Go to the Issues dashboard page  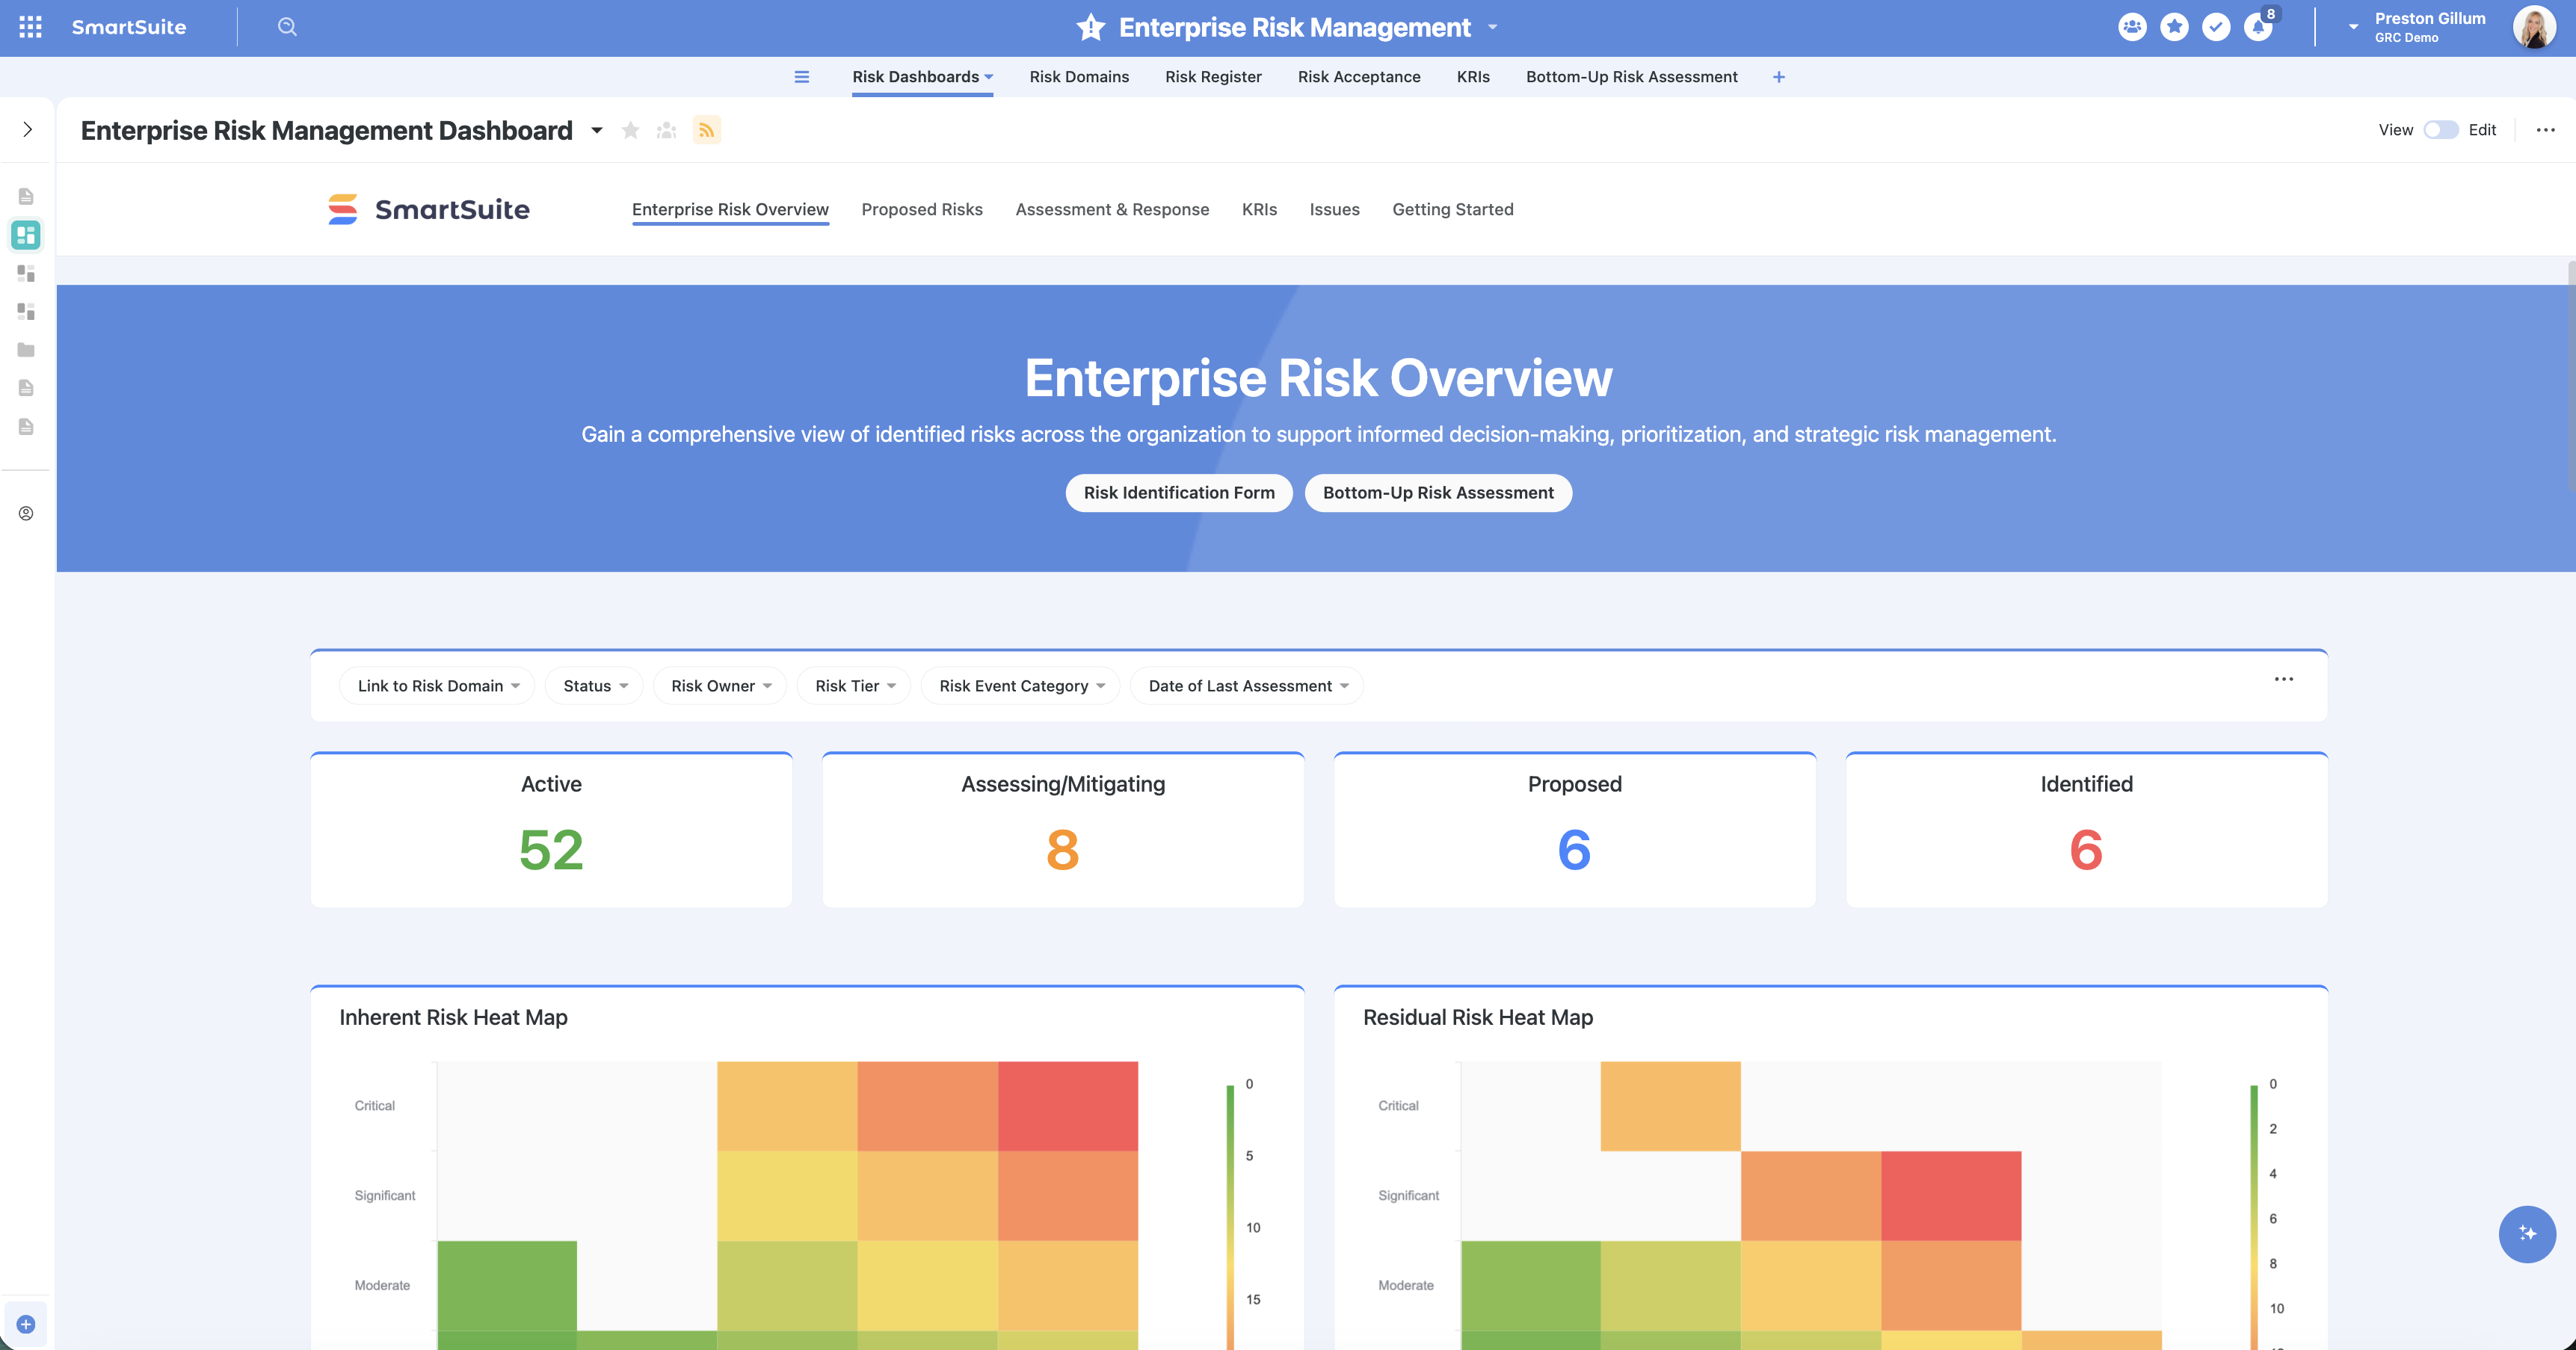coord(1334,209)
